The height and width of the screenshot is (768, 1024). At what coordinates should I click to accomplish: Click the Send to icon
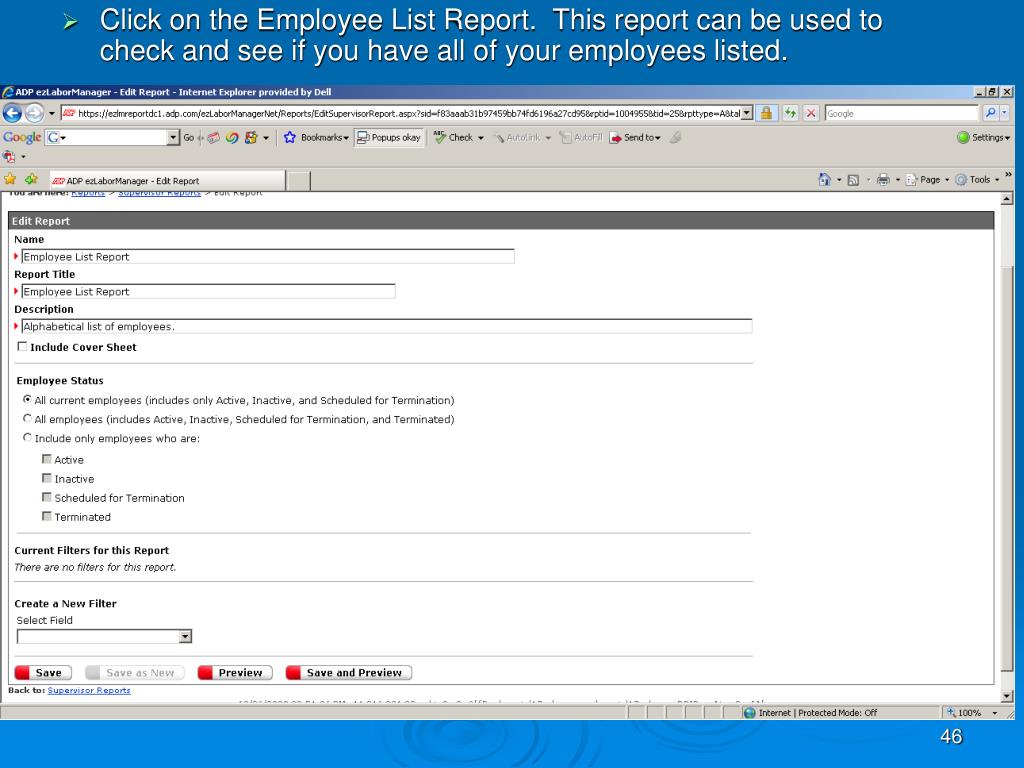point(615,138)
